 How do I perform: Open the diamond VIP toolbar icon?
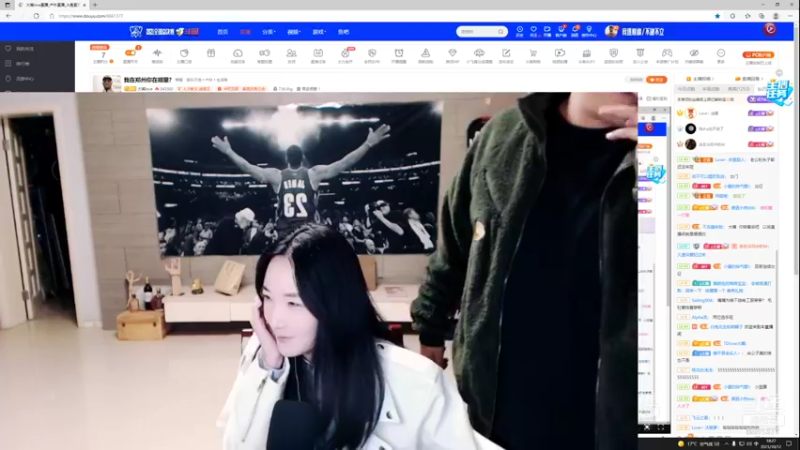click(453, 53)
